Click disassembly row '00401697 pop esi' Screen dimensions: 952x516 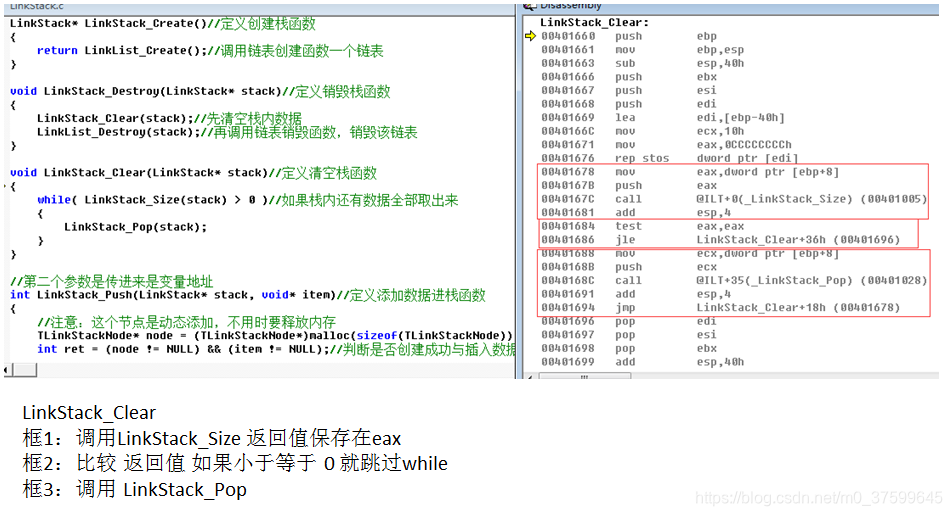pos(629,334)
